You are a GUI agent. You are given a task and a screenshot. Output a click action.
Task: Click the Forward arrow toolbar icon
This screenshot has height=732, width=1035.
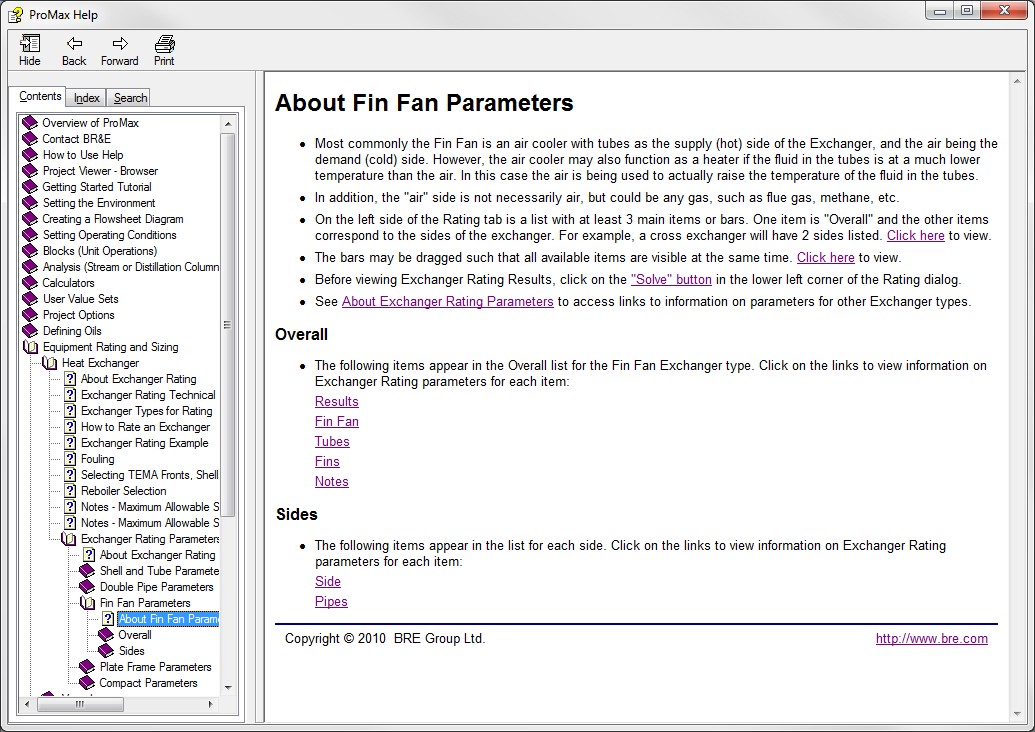[119, 44]
